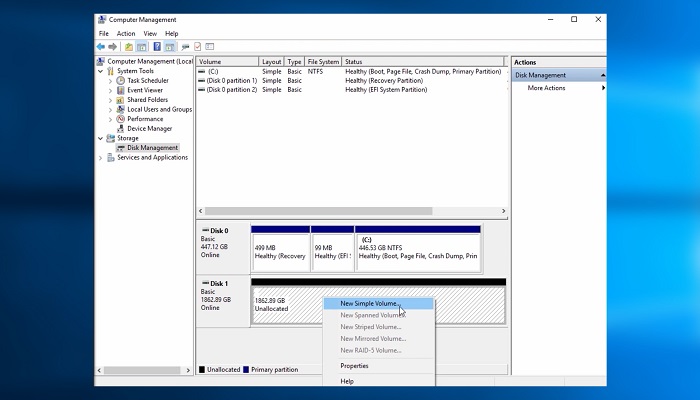Collapse the Storage node
Image resolution: width=700 pixels, height=400 pixels.
pyautogui.click(x=100, y=138)
